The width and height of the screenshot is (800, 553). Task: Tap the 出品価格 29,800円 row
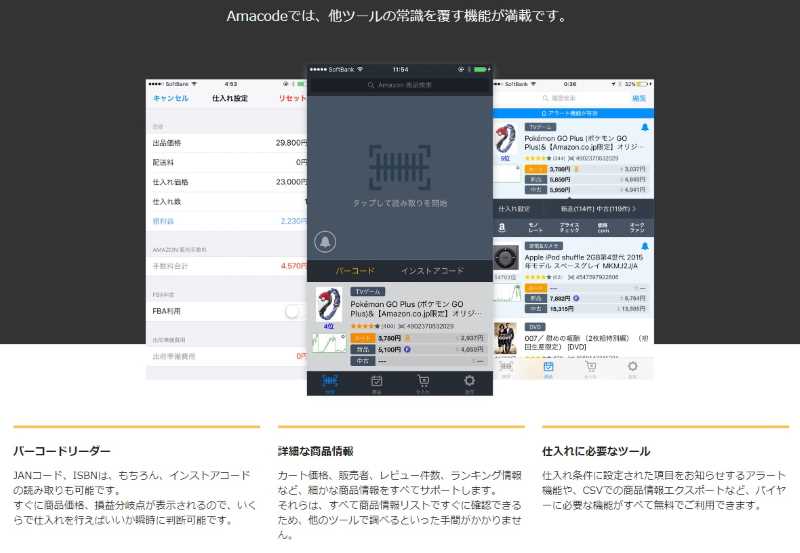tap(227, 143)
